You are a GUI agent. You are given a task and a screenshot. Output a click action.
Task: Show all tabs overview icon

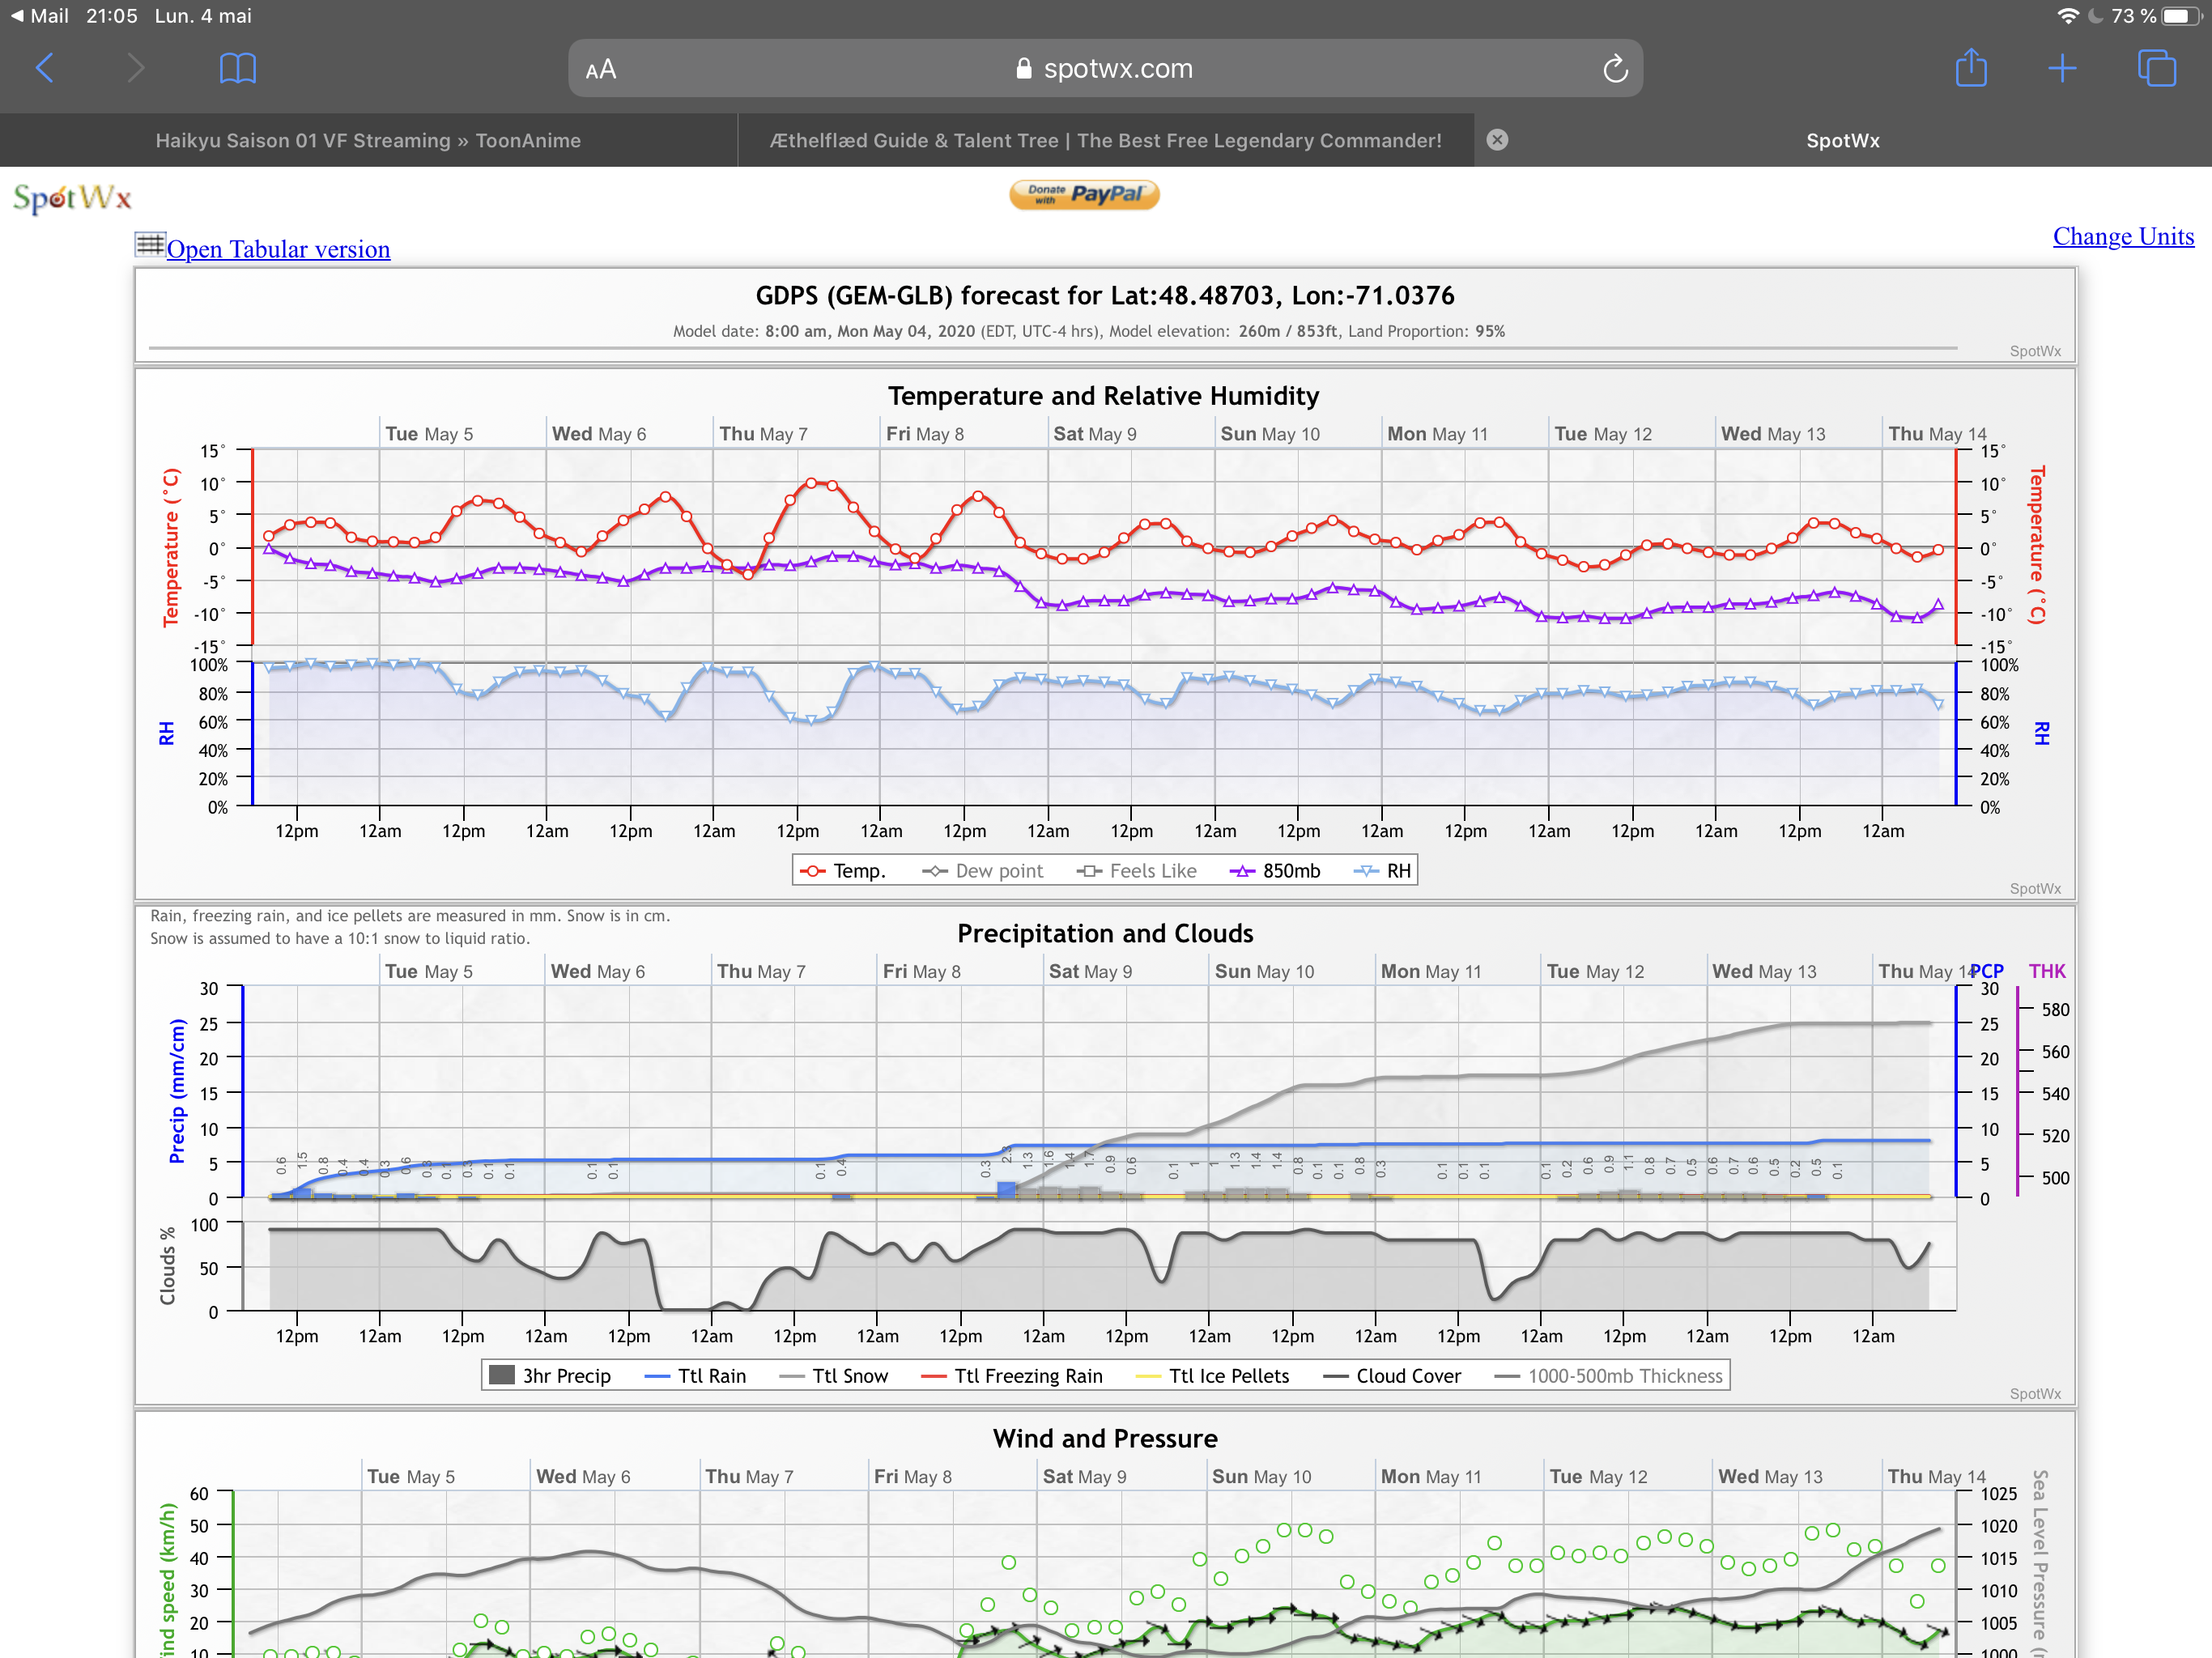(2155, 69)
